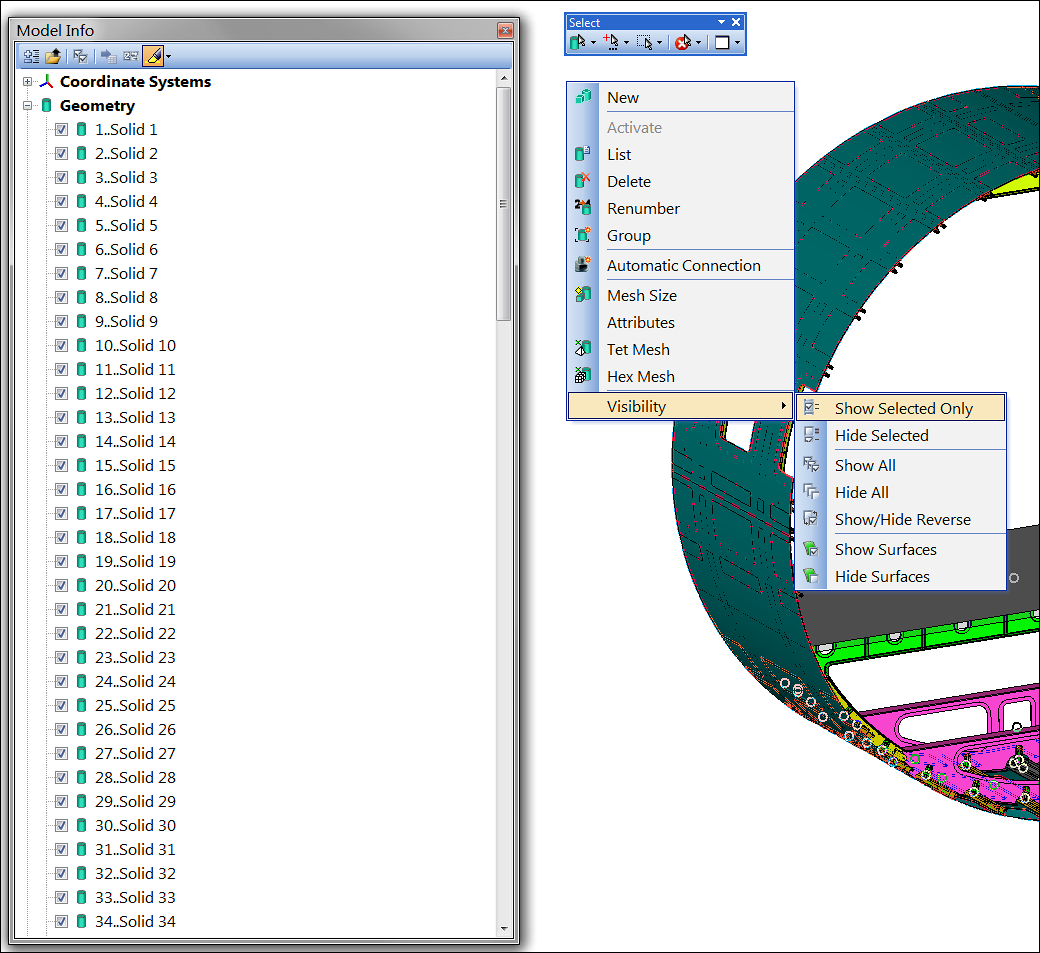The image size is (1040, 953).
Task: Select Hide All from the visibility options
Action: tap(862, 492)
